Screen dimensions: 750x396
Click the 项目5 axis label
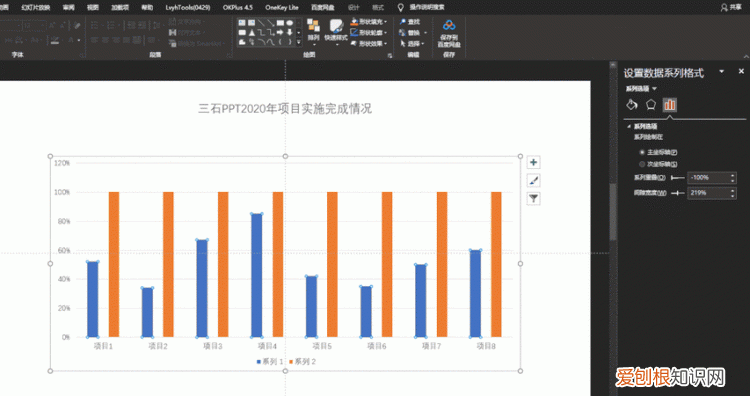pyautogui.click(x=322, y=346)
